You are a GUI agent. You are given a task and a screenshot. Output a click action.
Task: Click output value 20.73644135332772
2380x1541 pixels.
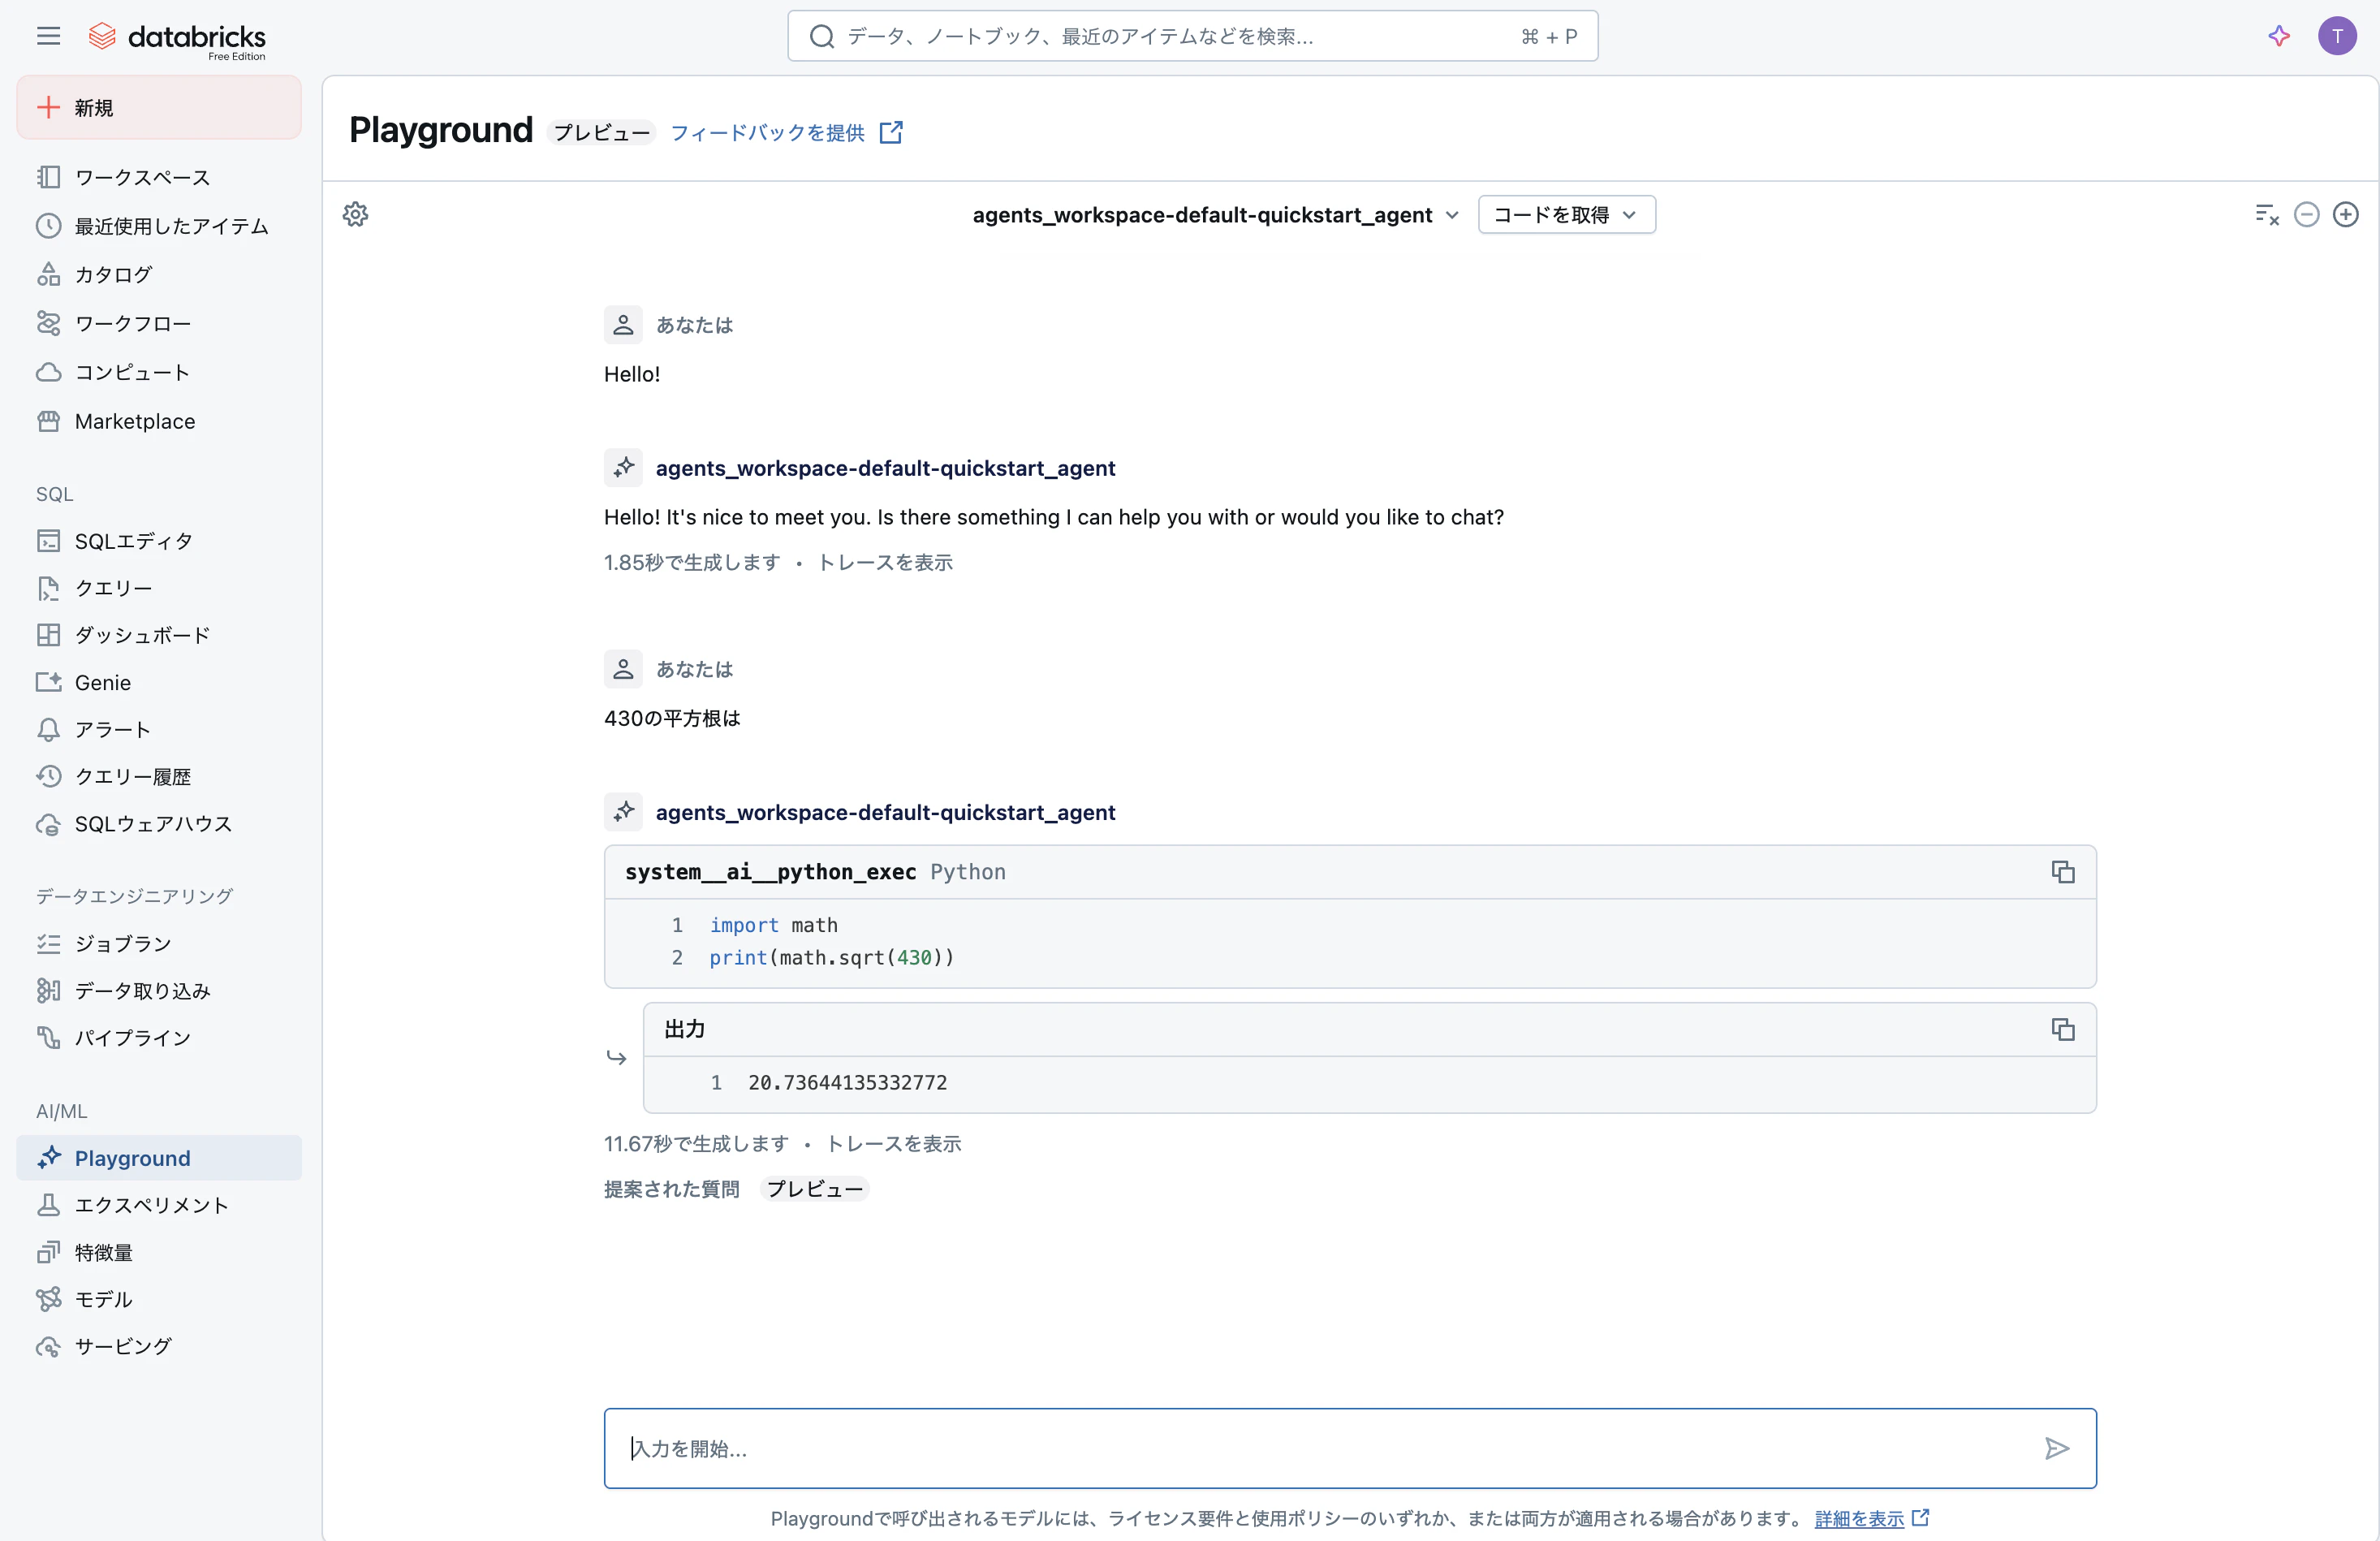(x=847, y=1082)
